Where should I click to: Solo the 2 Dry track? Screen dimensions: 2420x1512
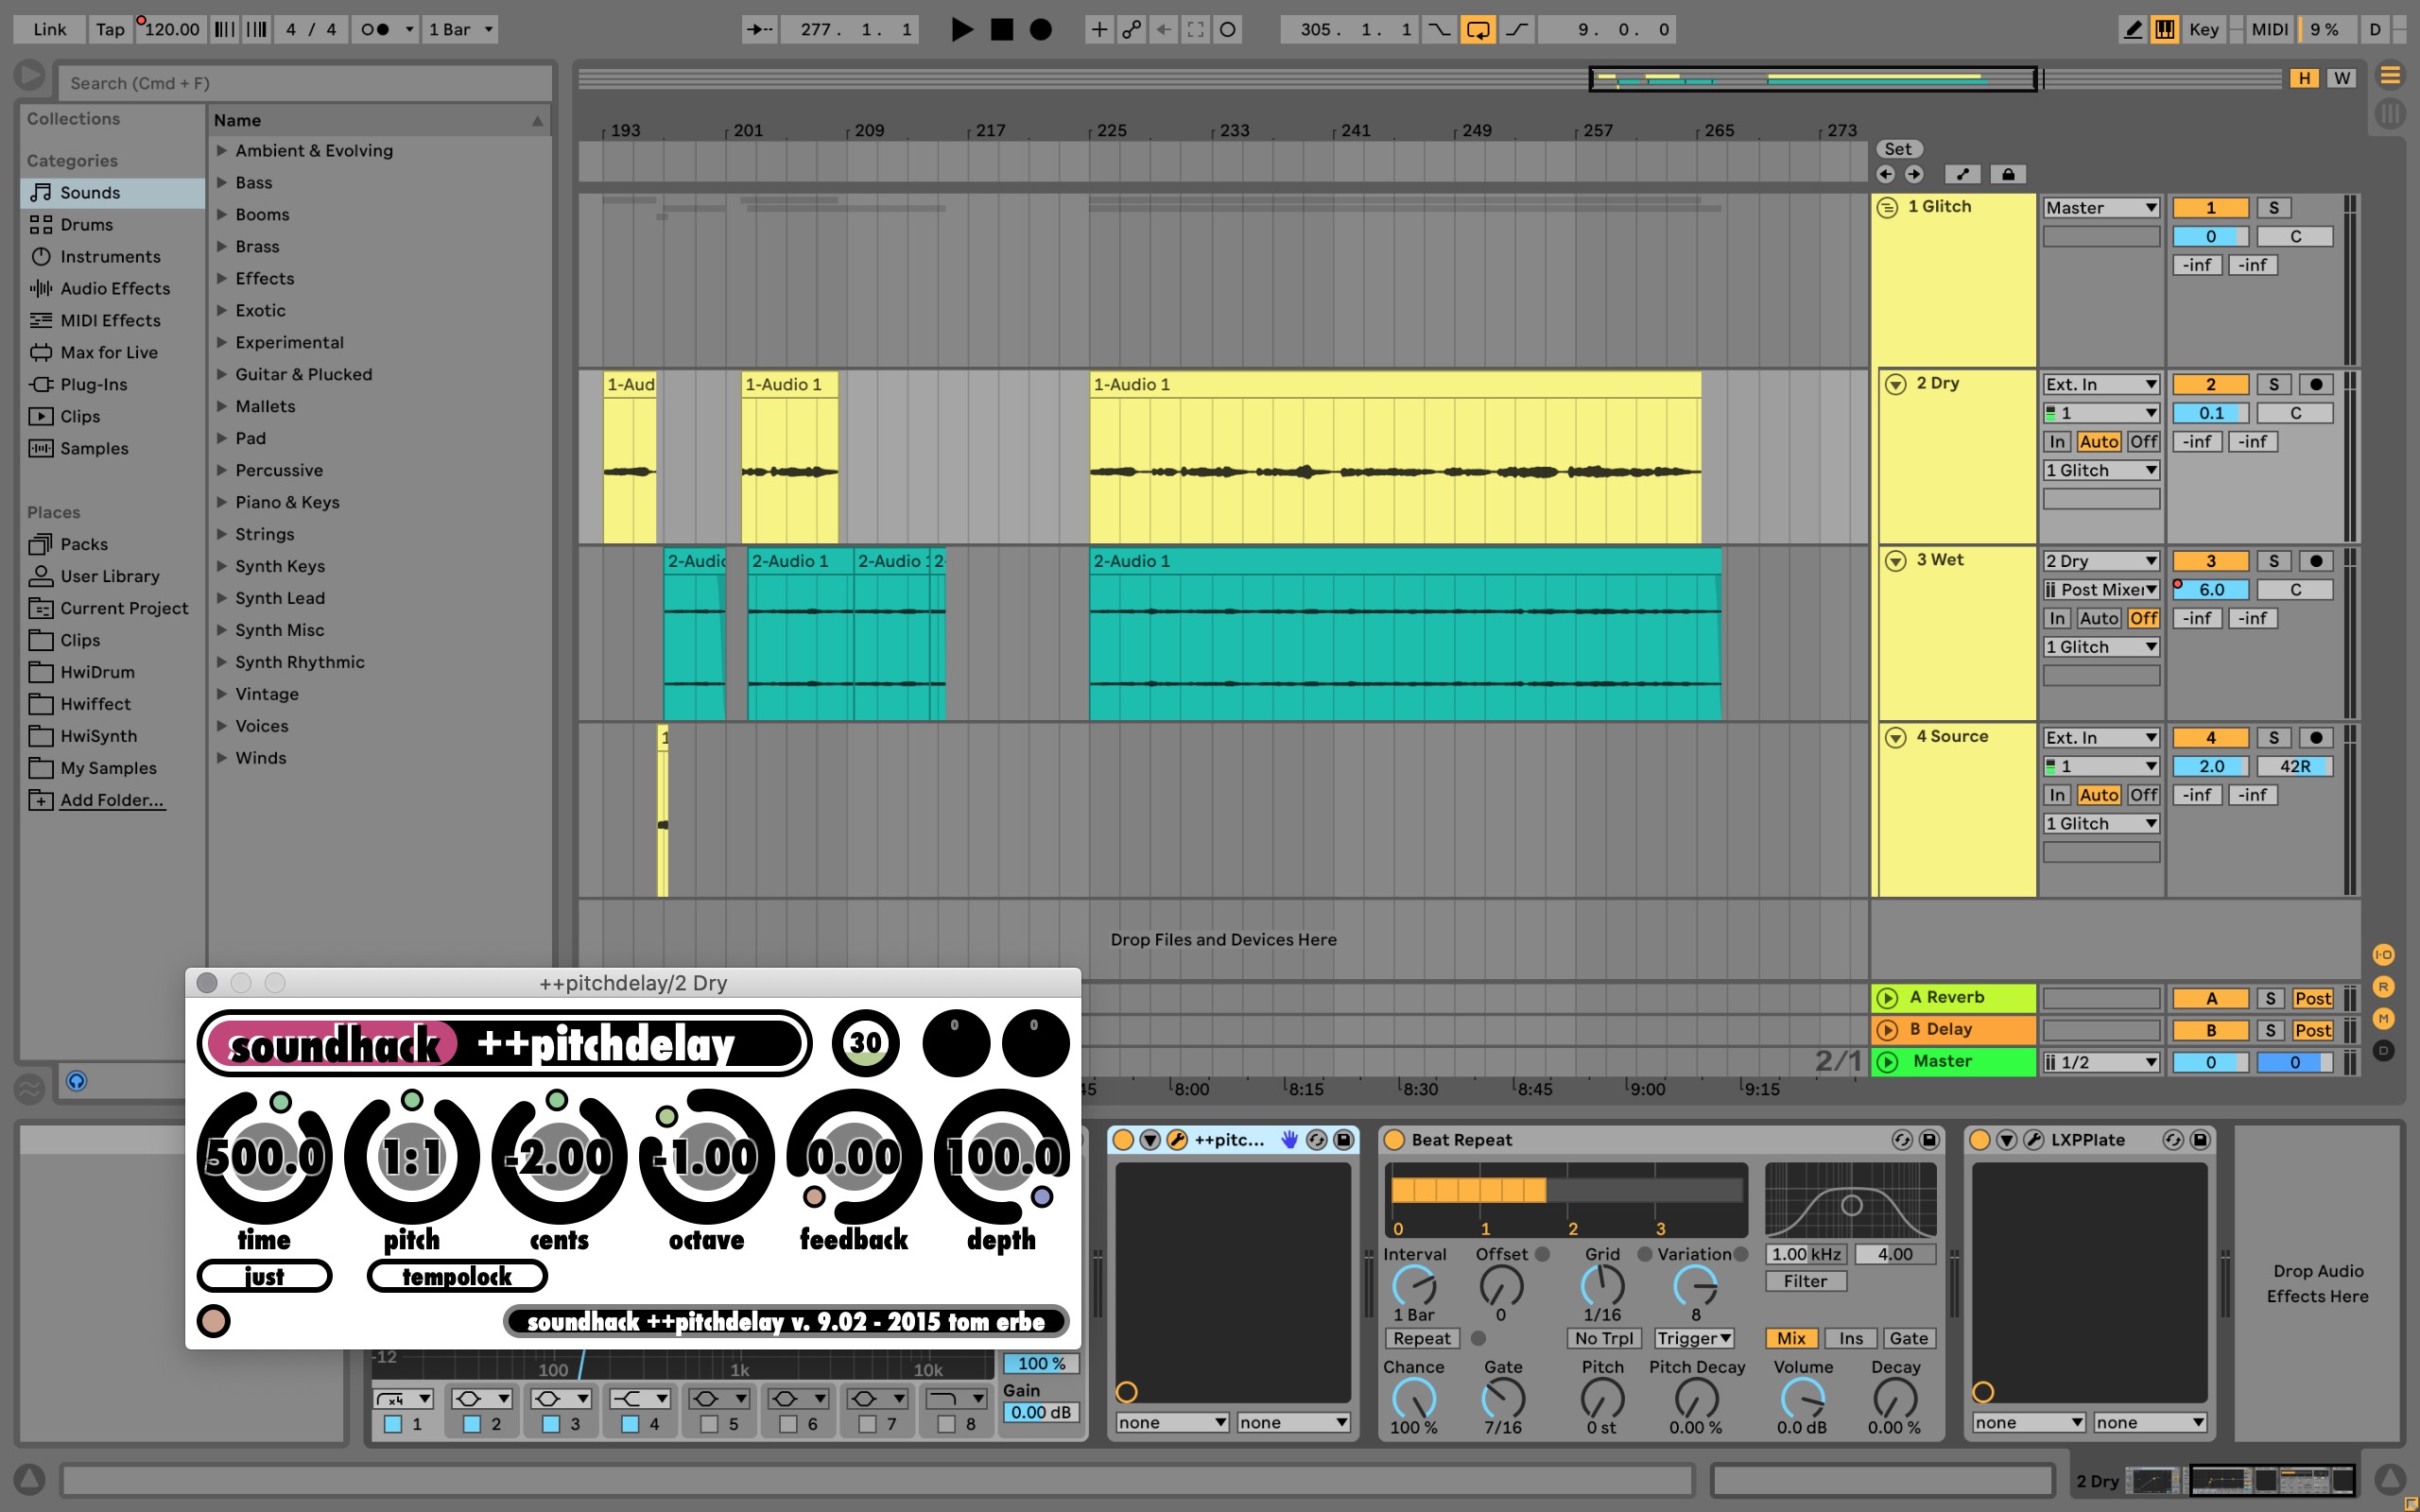click(2273, 385)
